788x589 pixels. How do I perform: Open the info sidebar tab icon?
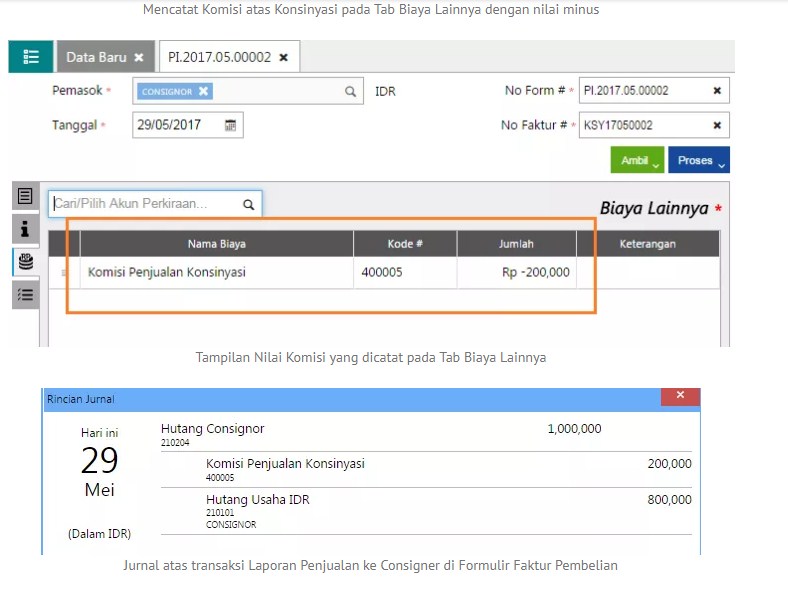(25, 228)
